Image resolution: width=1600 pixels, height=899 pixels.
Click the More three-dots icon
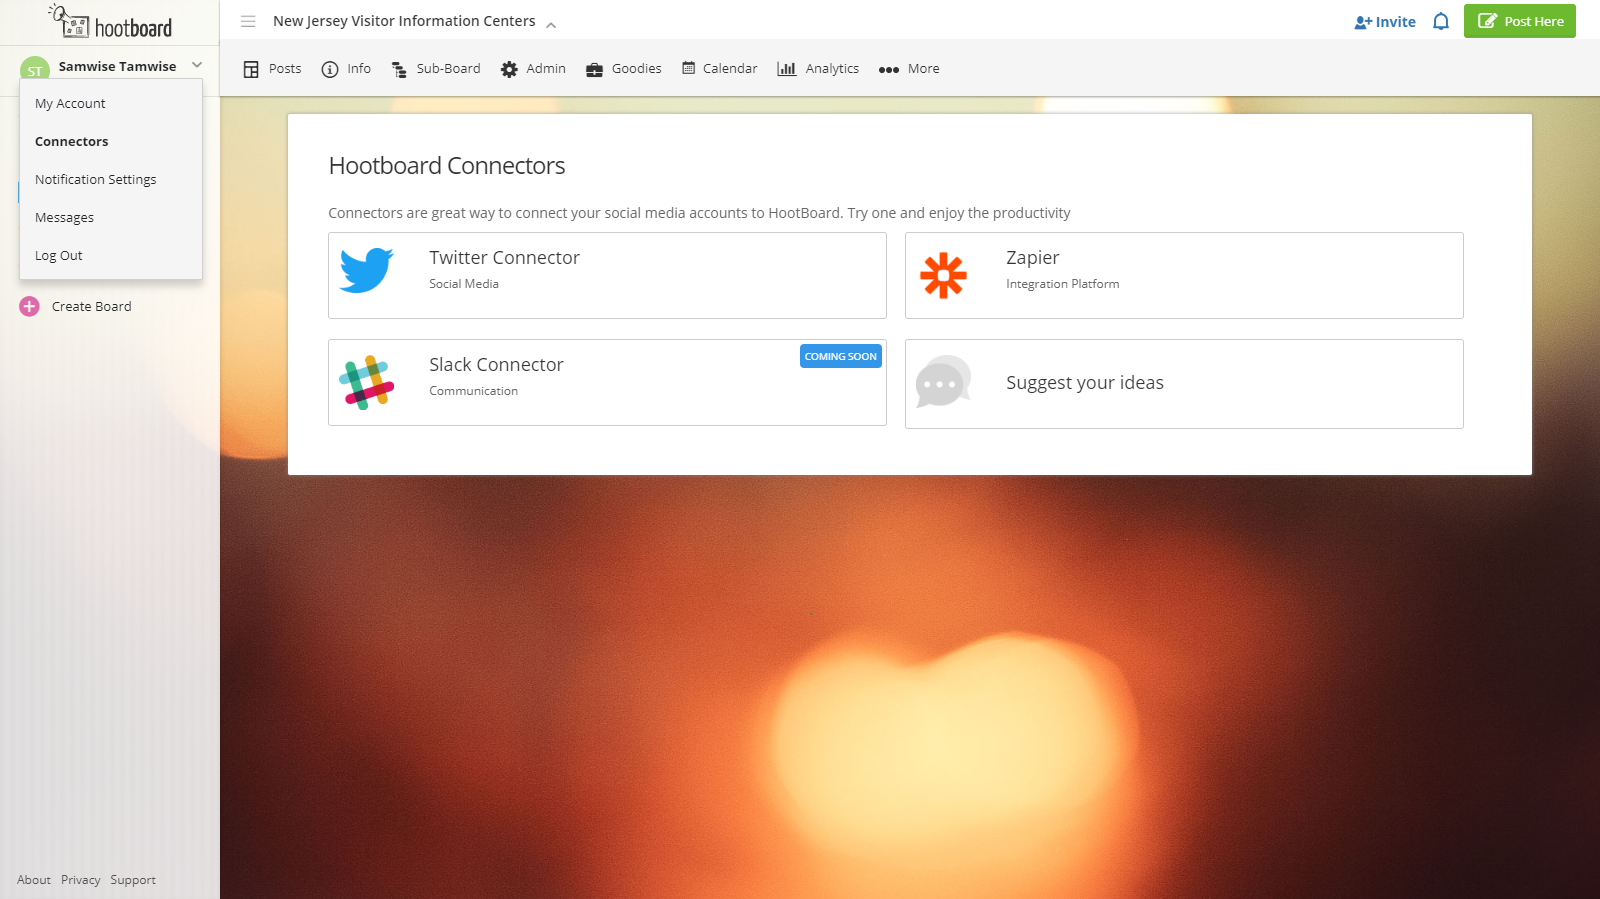click(x=889, y=70)
